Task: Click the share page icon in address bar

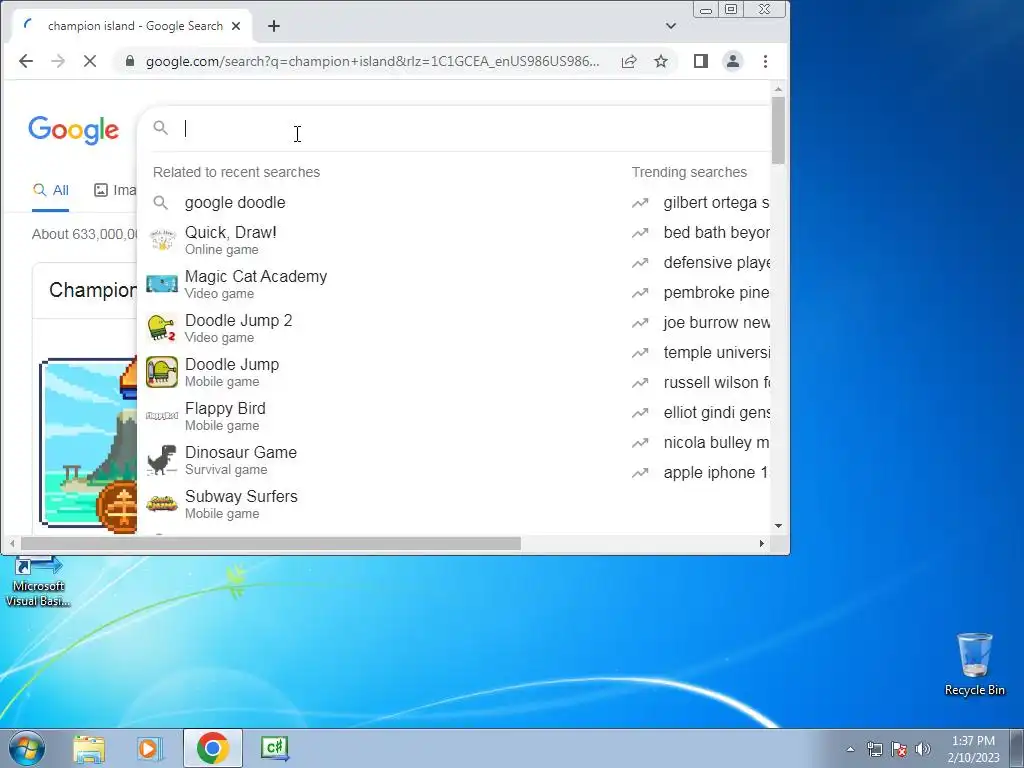Action: pyautogui.click(x=629, y=61)
